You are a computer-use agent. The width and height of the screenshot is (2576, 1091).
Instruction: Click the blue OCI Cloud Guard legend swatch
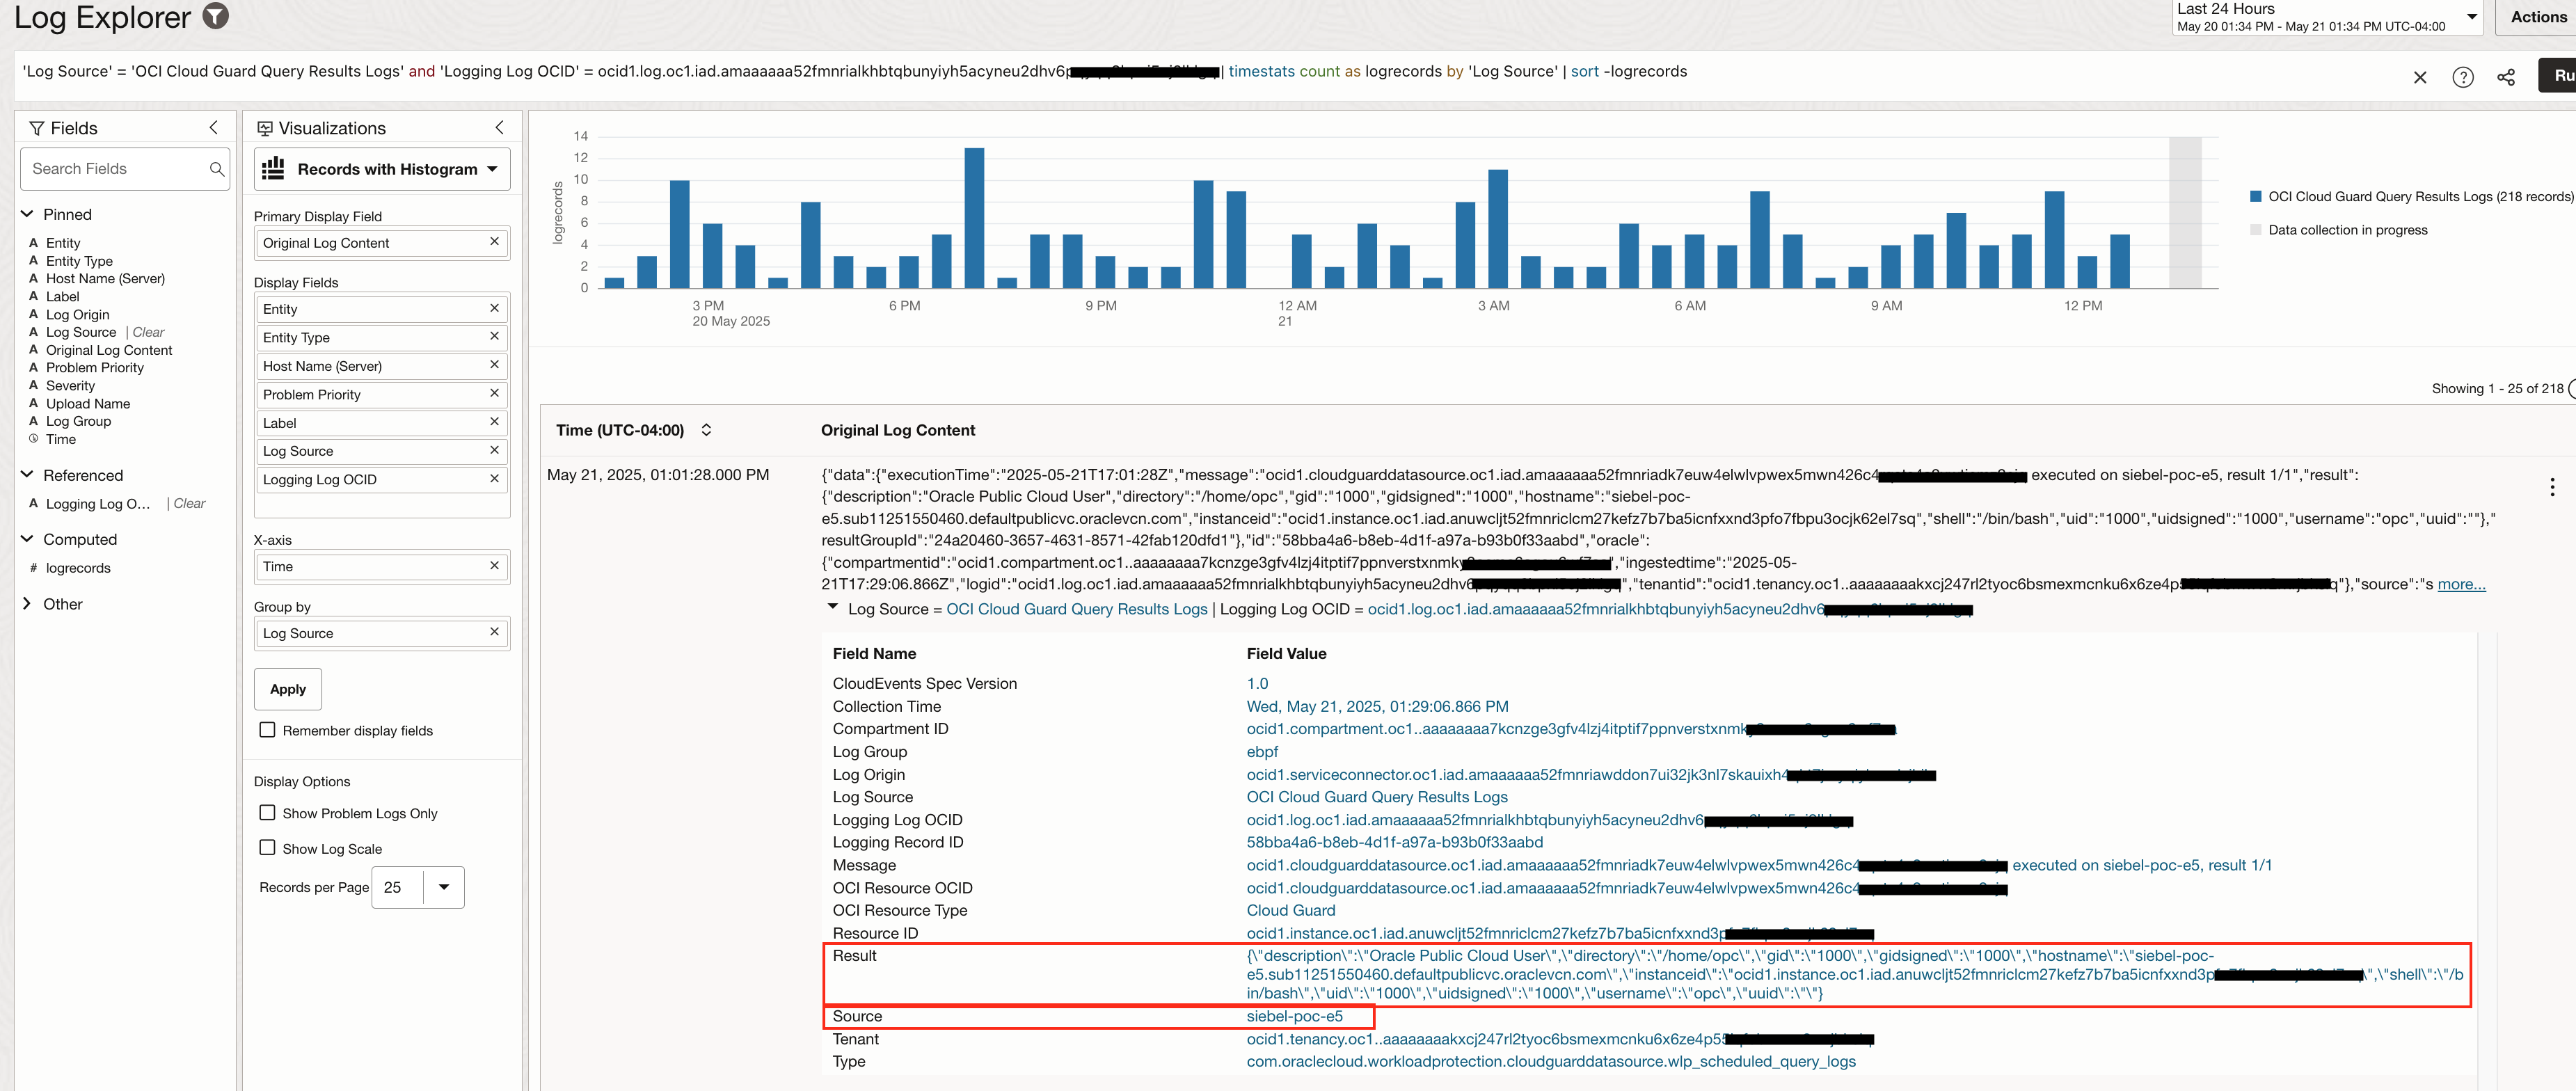coord(2255,196)
